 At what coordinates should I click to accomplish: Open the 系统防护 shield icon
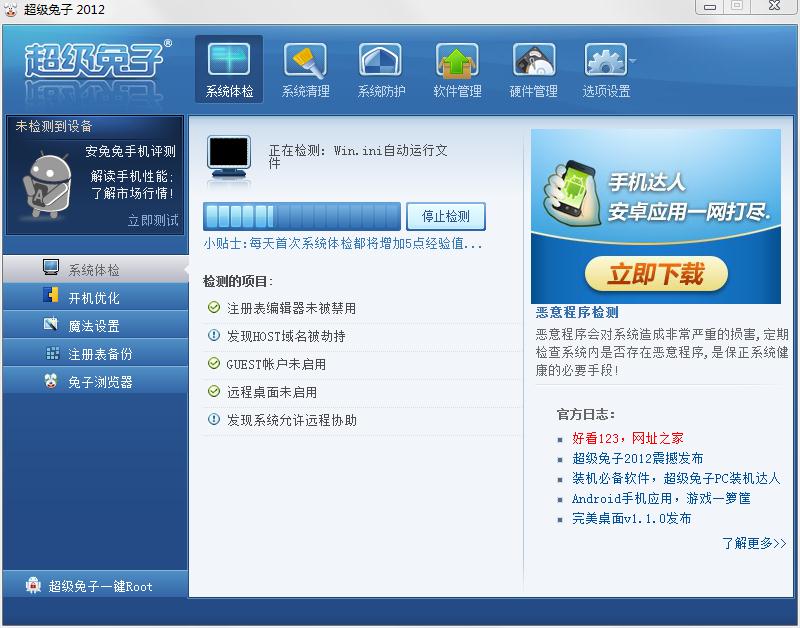(381, 60)
